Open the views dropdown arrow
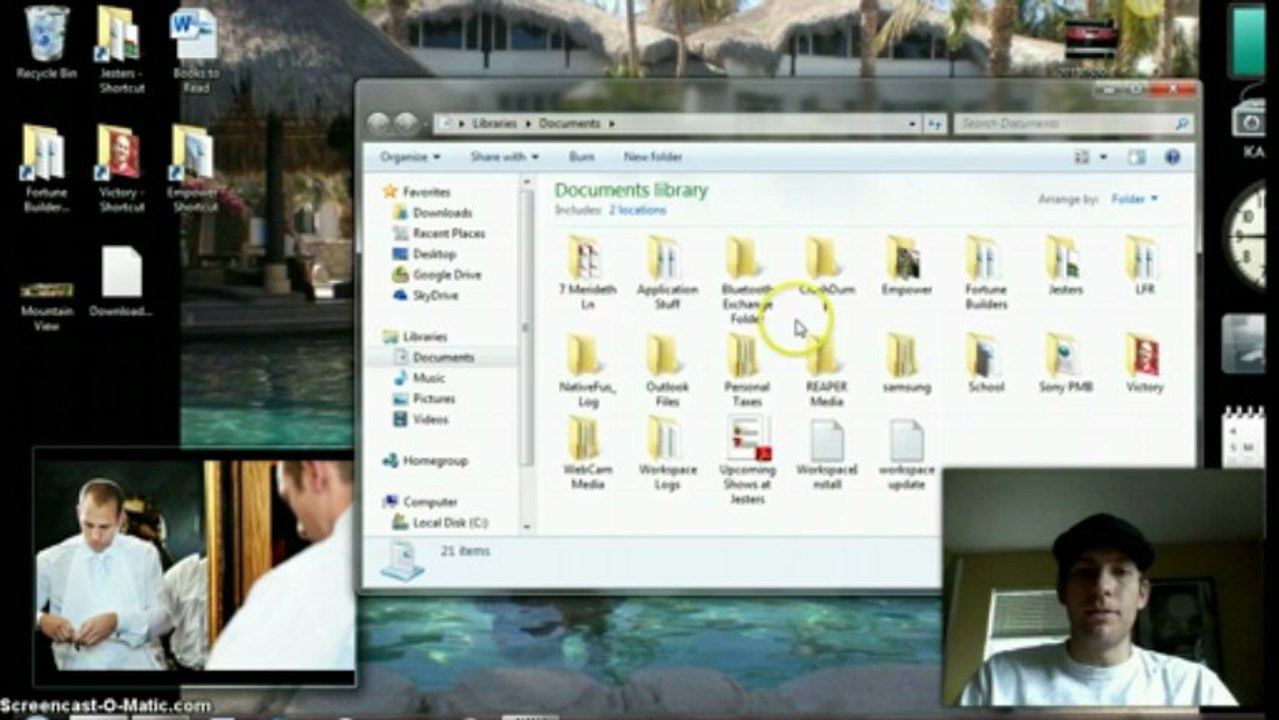This screenshot has width=1279, height=720. click(x=1104, y=157)
